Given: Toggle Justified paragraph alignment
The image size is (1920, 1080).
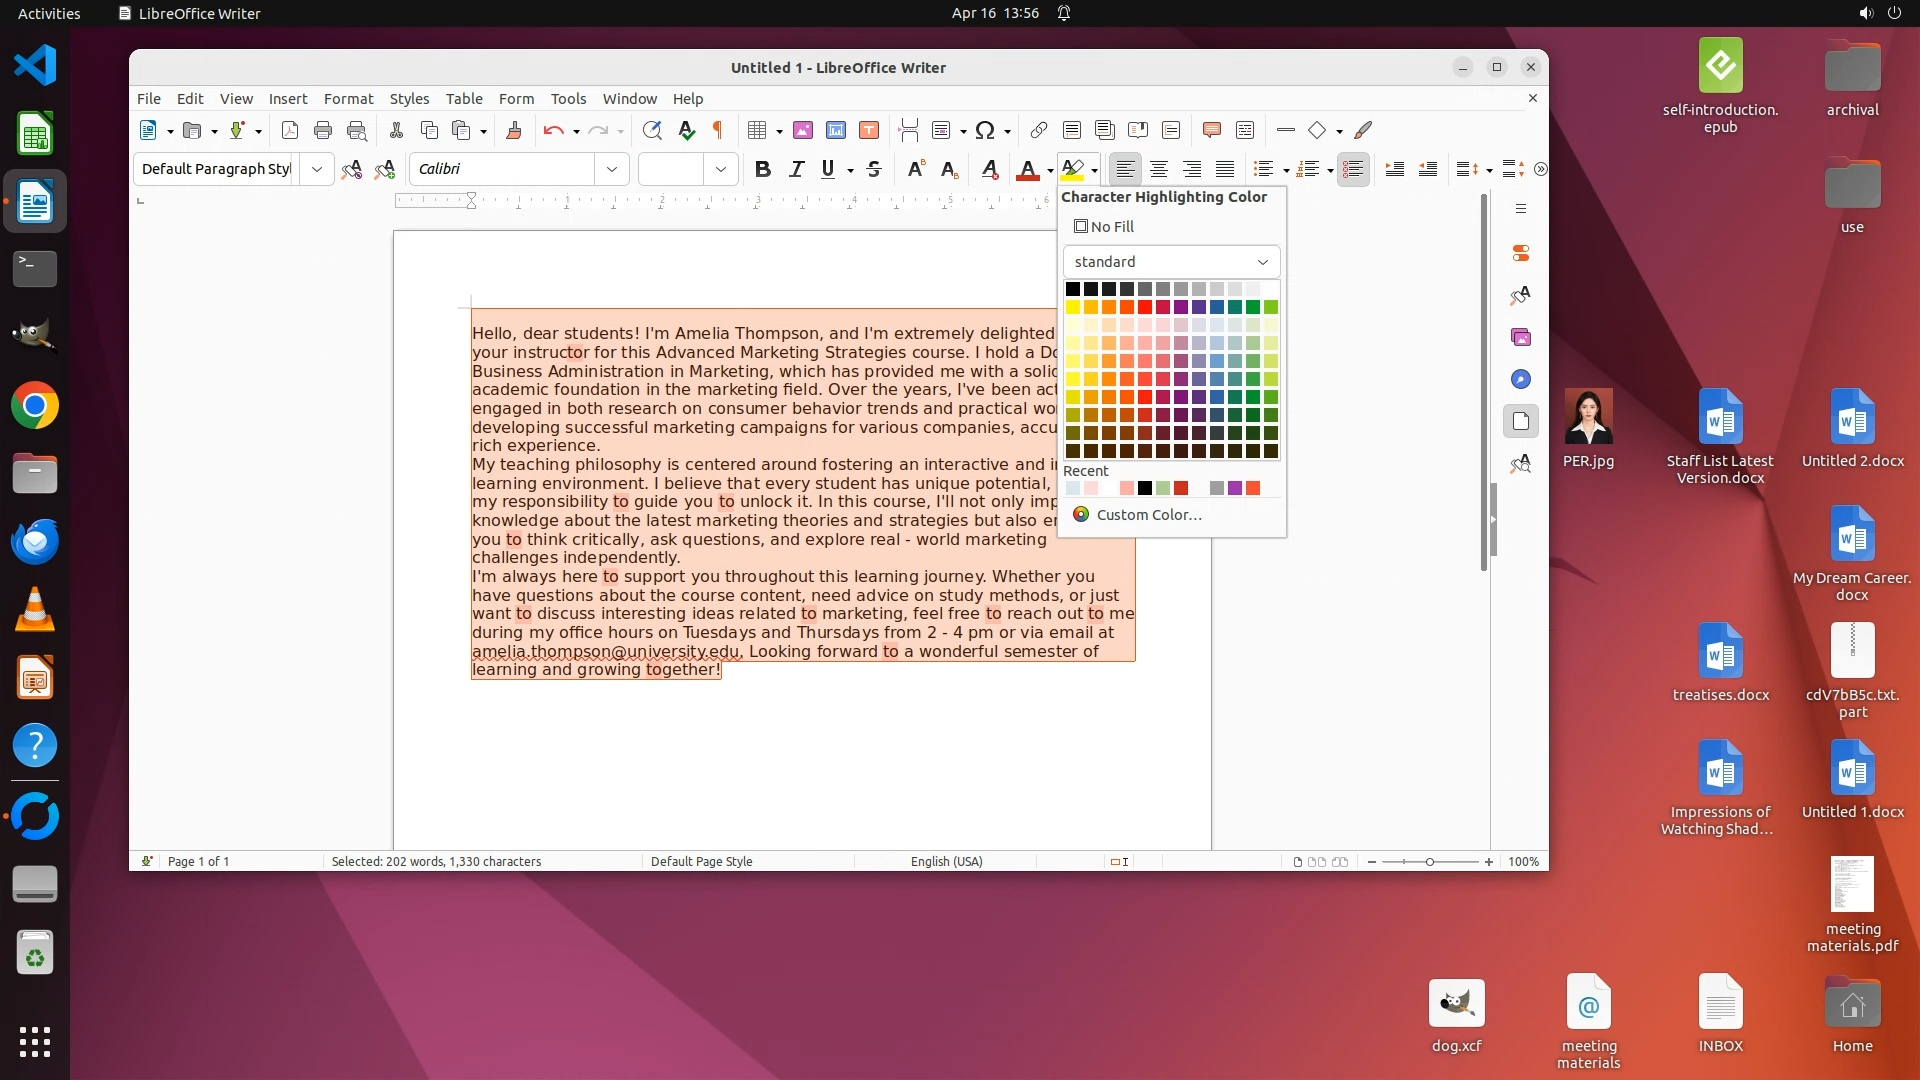Looking at the screenshot, I should pyautogui.click(x=1224, y=169).
